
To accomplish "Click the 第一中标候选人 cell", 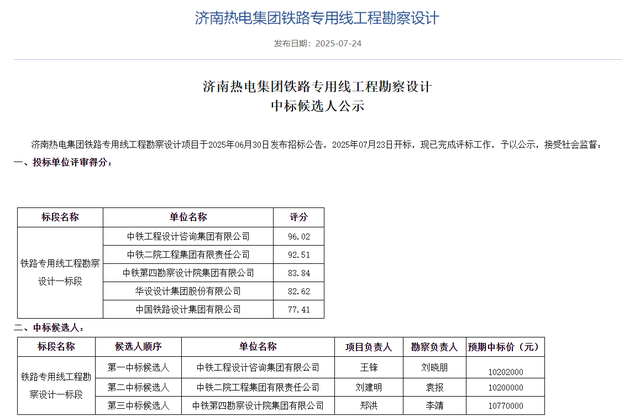I will coord(138,367).
